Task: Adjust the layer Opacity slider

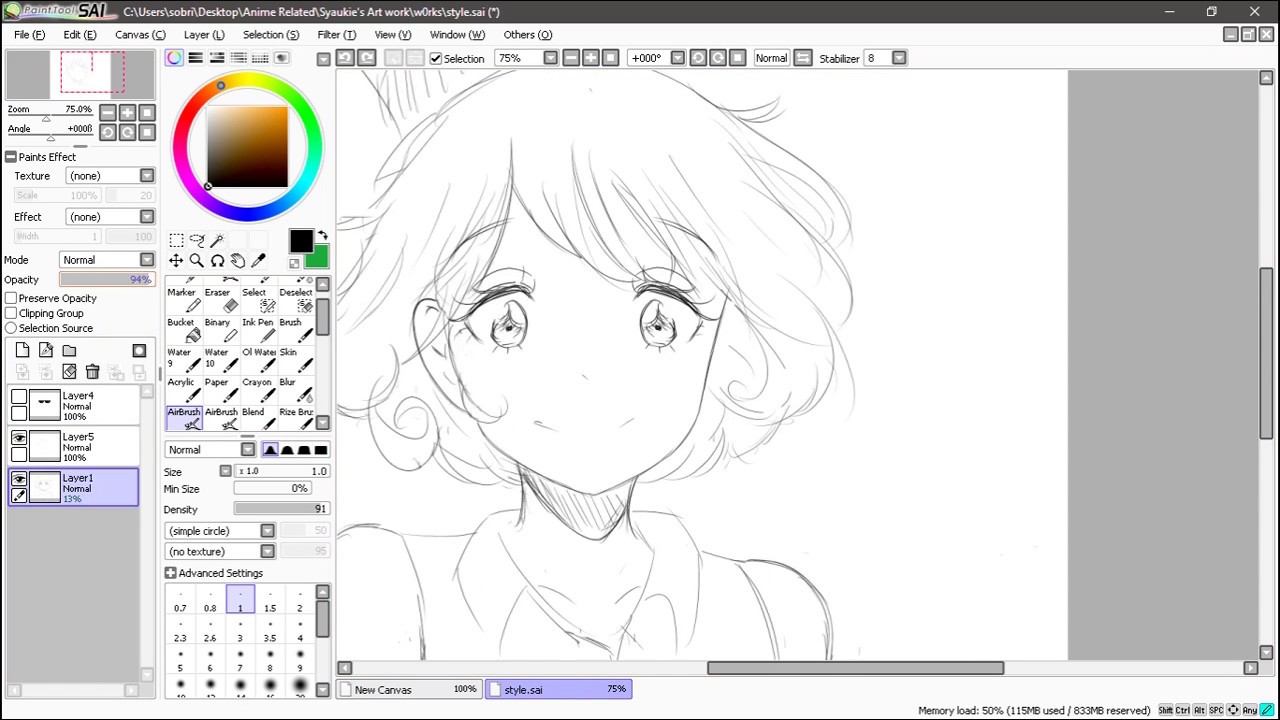Action: pos(106,280)
